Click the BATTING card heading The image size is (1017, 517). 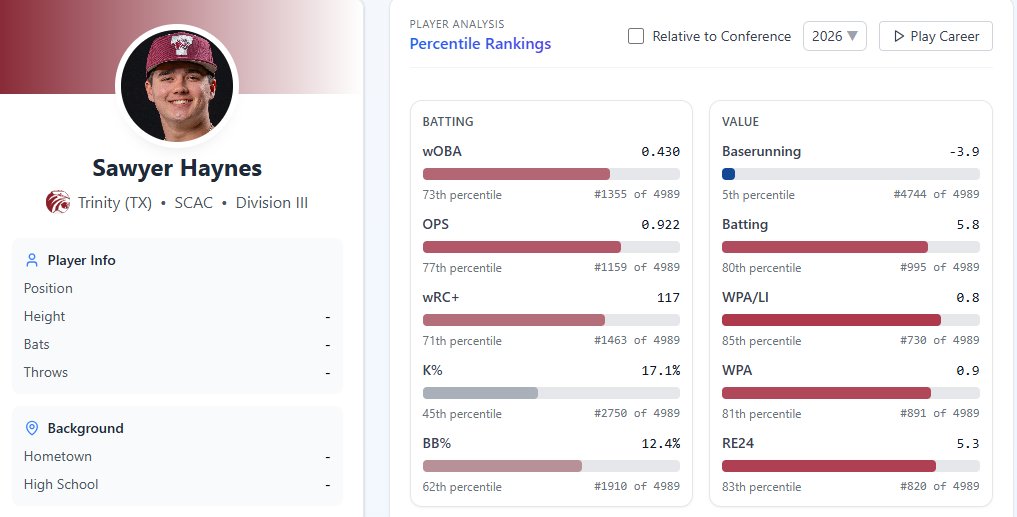point(448,121)
